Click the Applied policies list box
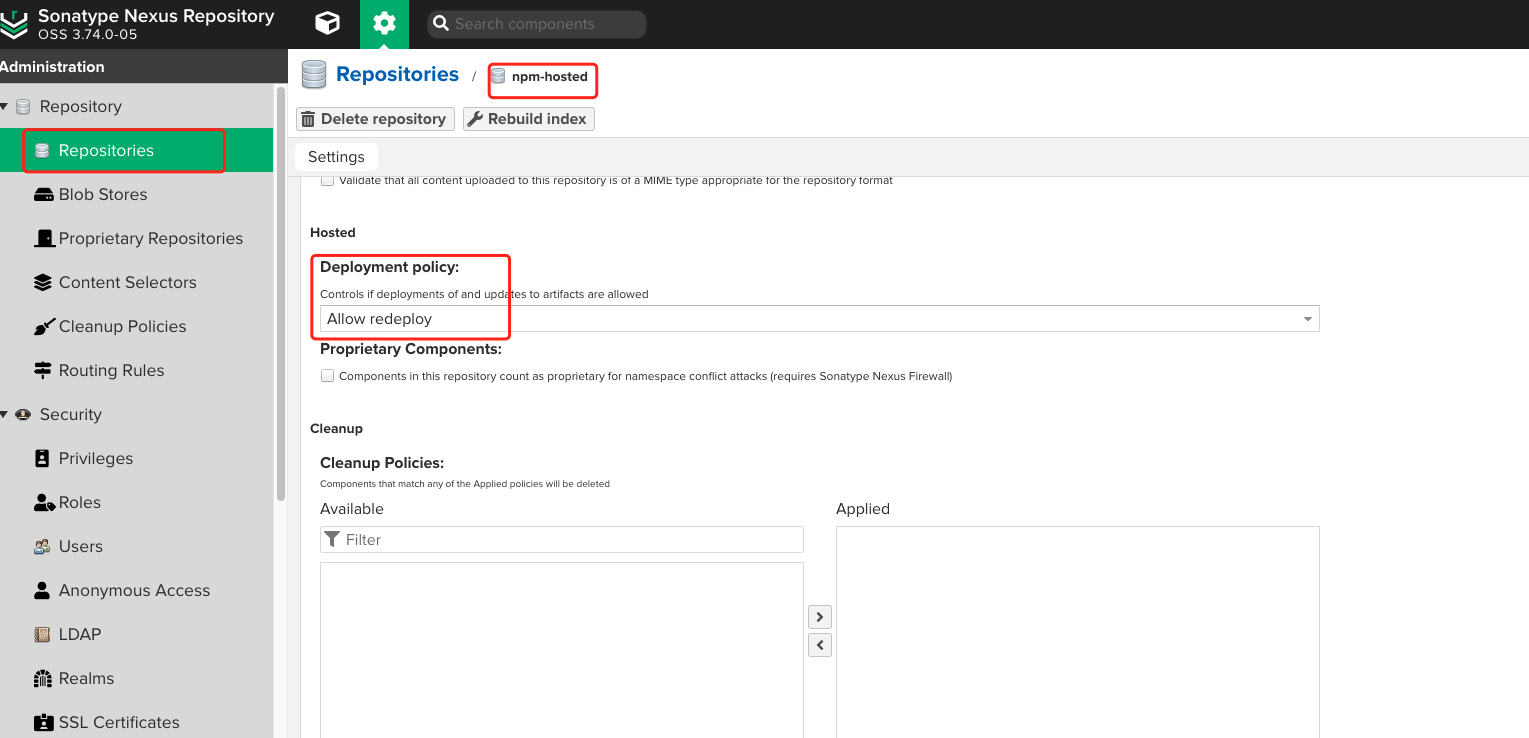 [1078, 632]
